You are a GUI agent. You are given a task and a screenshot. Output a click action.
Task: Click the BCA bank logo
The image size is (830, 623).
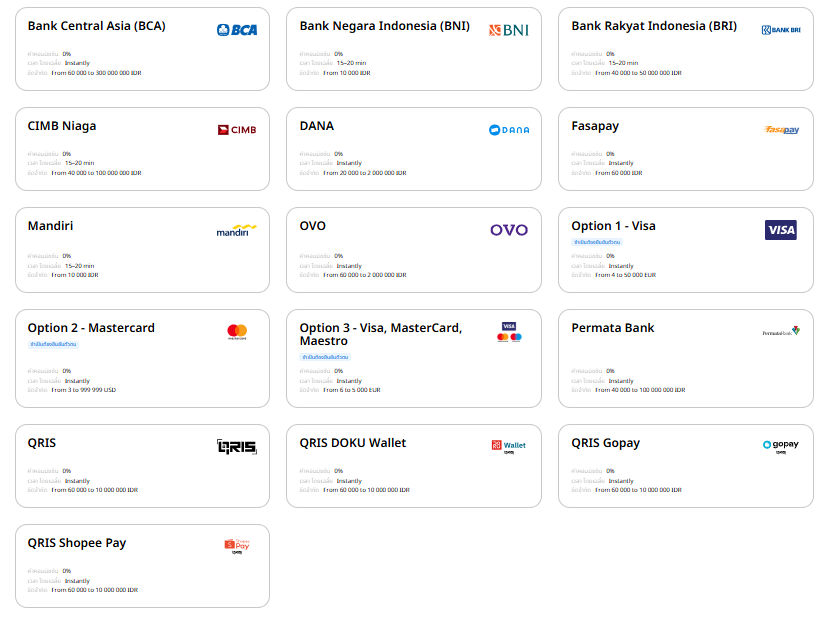(237, 30)
